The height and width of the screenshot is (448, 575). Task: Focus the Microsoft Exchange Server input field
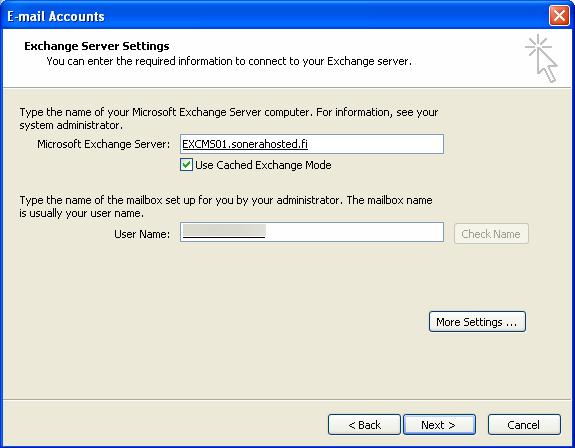coord(312,144)
